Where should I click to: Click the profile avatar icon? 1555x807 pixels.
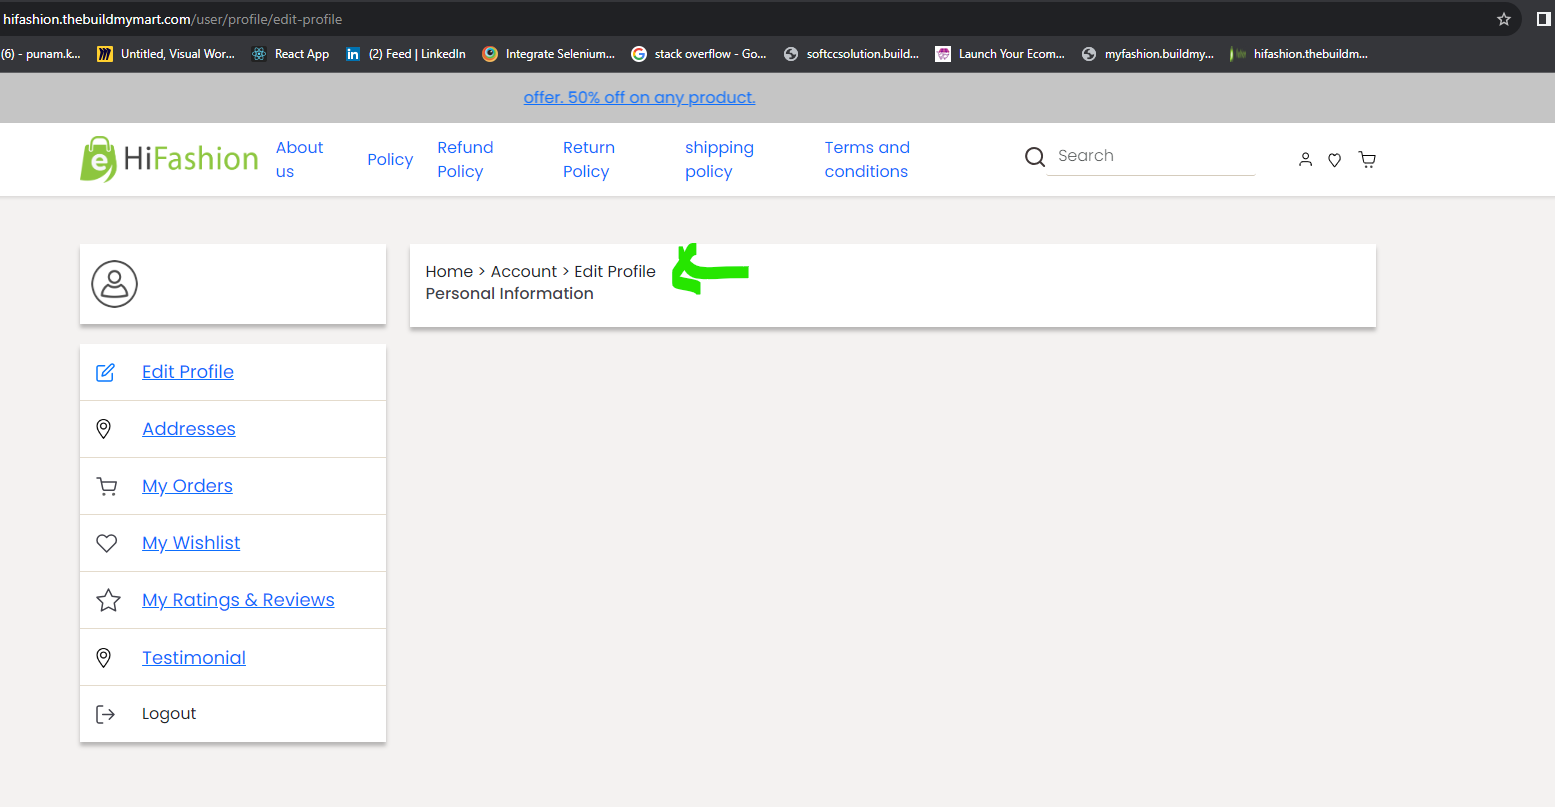pos(115,284)
